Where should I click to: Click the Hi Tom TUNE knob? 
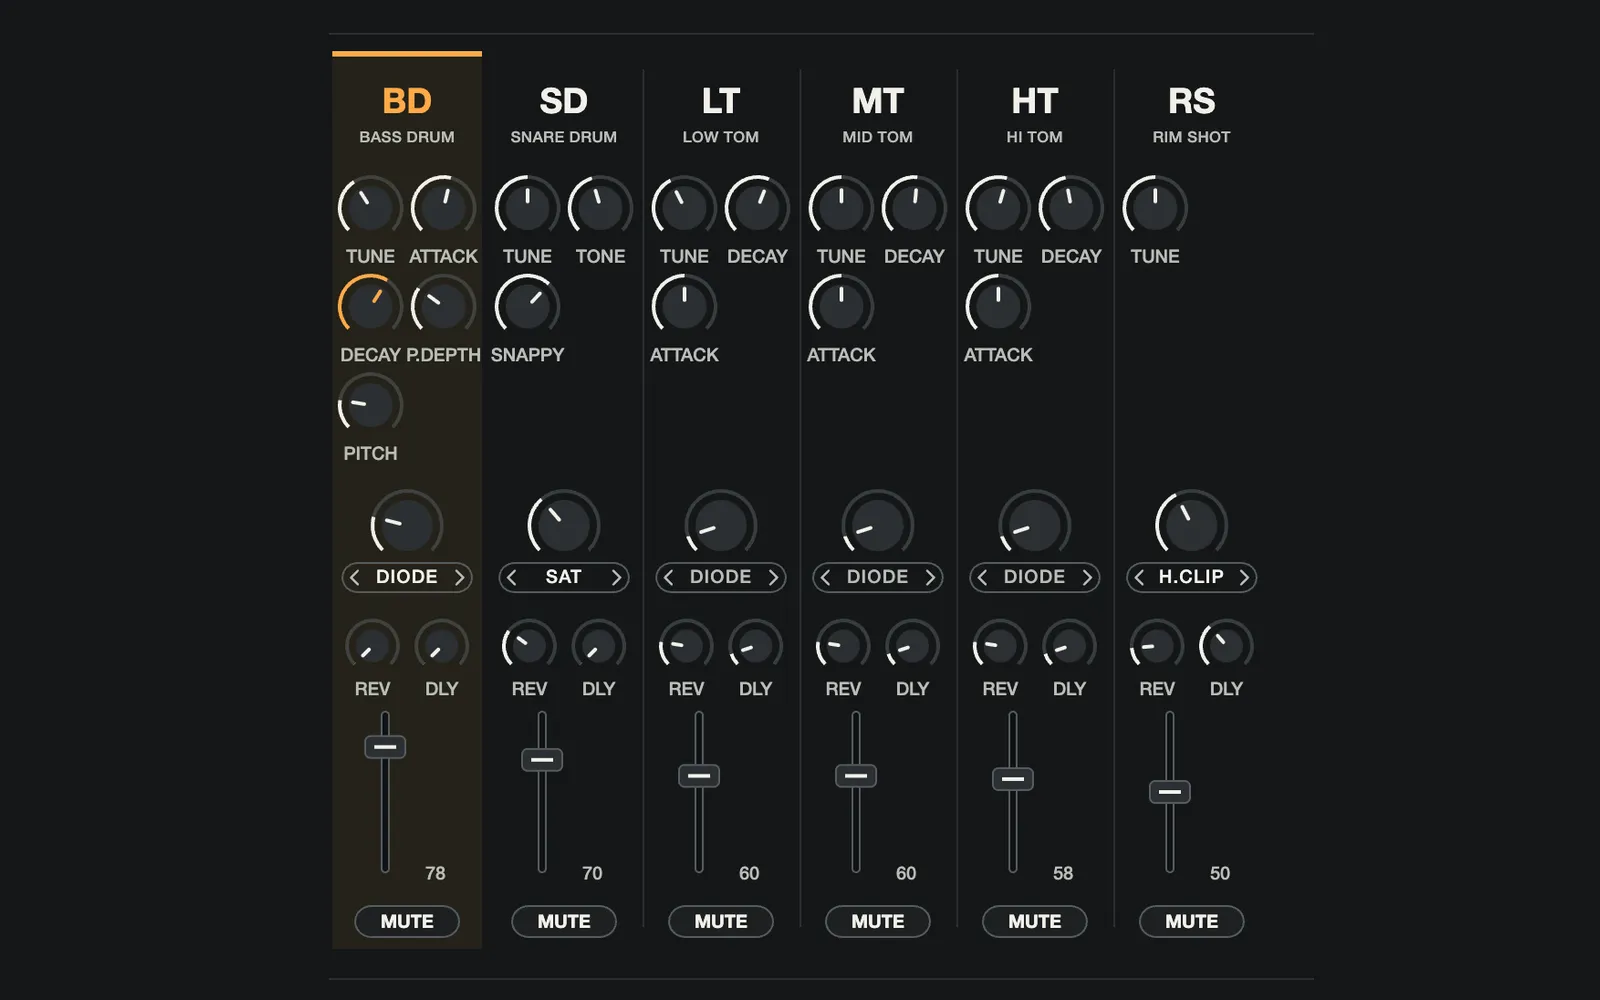click(998, 207)
